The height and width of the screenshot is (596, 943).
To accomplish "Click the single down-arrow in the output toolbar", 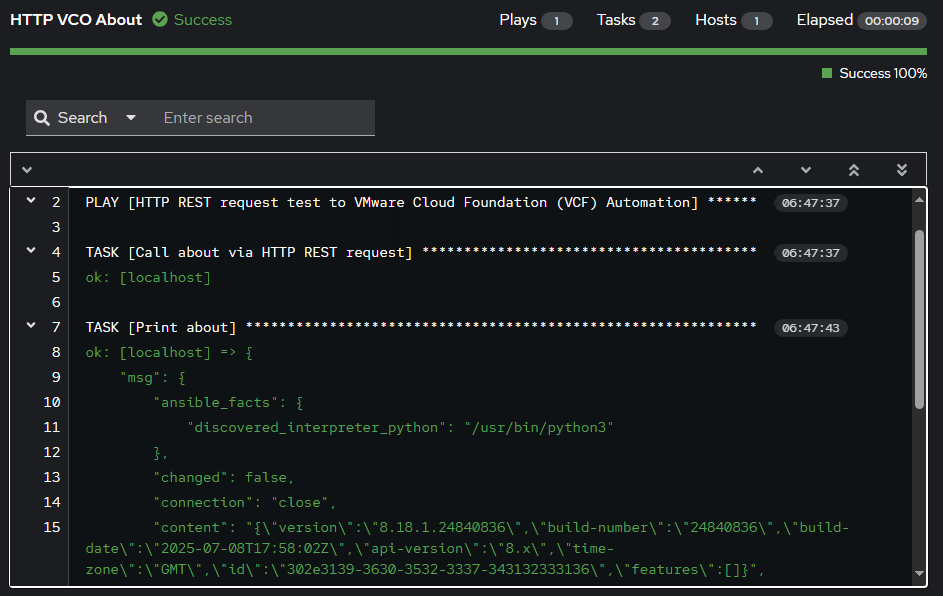I will [805, 169].
